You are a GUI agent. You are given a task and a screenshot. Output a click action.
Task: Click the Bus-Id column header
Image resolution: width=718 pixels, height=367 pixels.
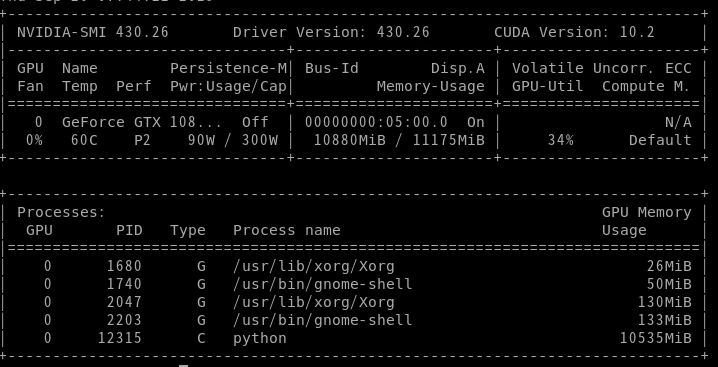pyautogui.click(x=332, y=68)
